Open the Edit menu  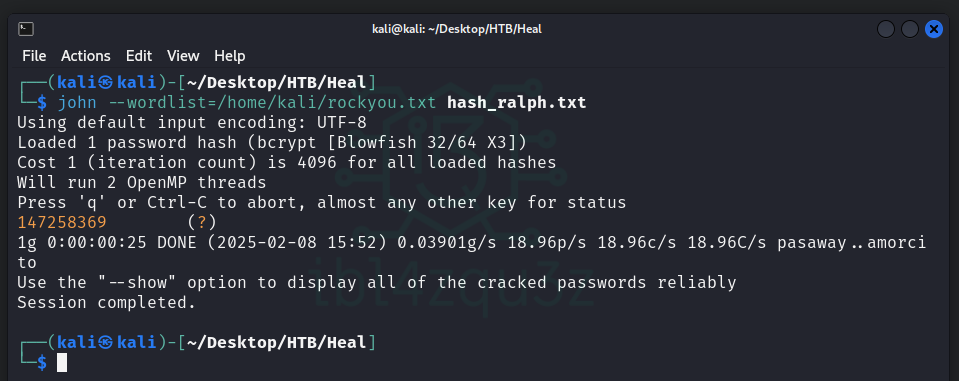(139, 56)
